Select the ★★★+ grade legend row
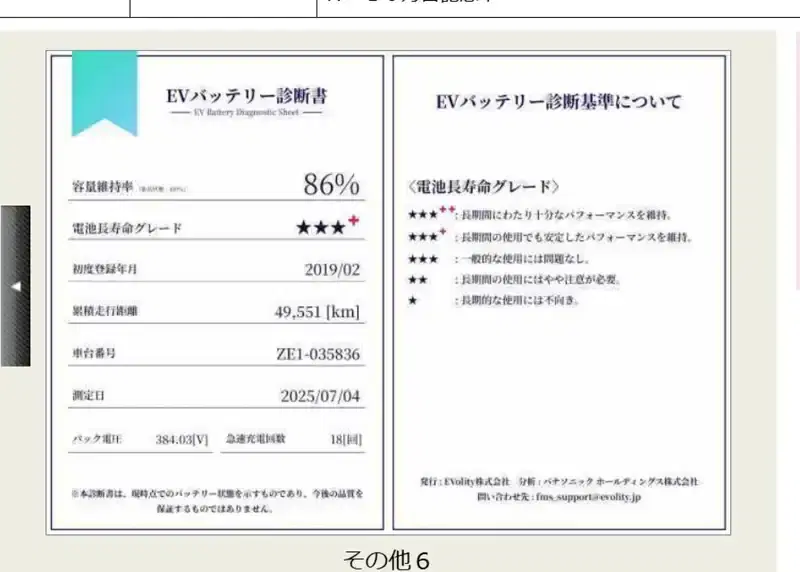800x572 pixels. (x=549, y=236)
